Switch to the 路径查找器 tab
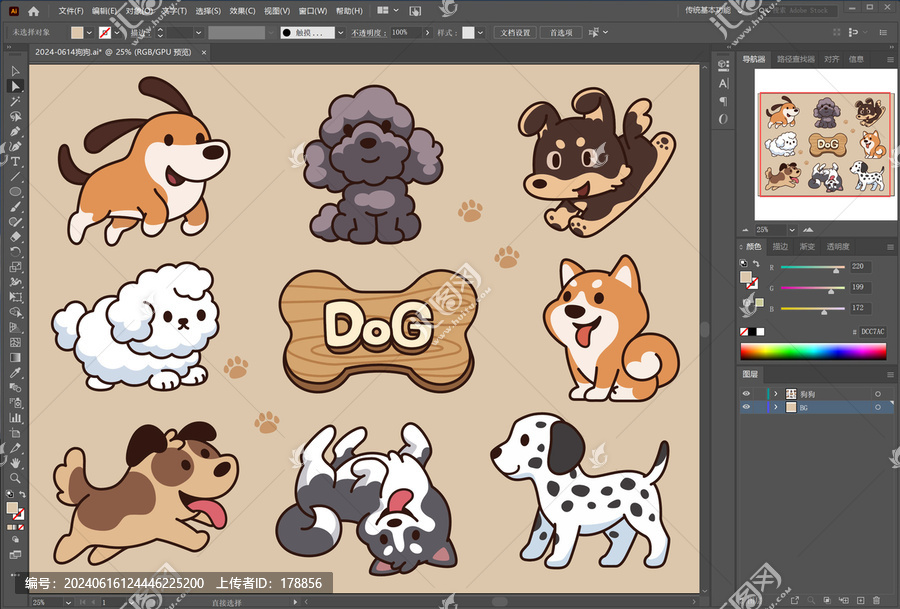The width and height of the screenshot is (900, 609). (796, 59)
